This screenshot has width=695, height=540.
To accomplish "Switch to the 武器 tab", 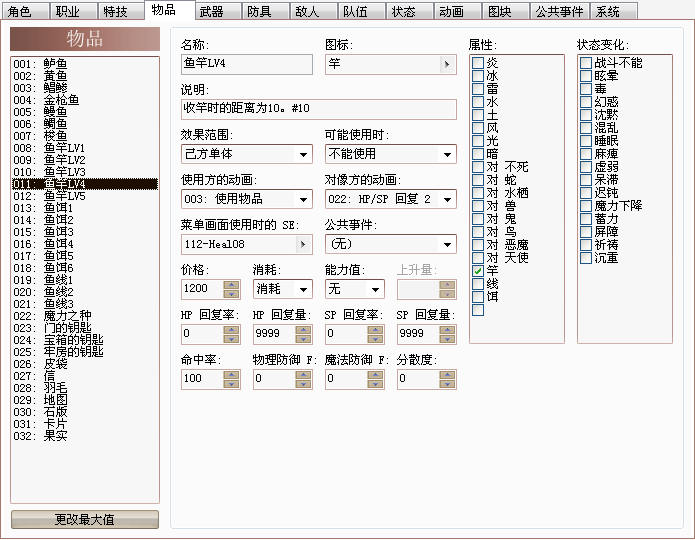I will (x=218, y=12).
